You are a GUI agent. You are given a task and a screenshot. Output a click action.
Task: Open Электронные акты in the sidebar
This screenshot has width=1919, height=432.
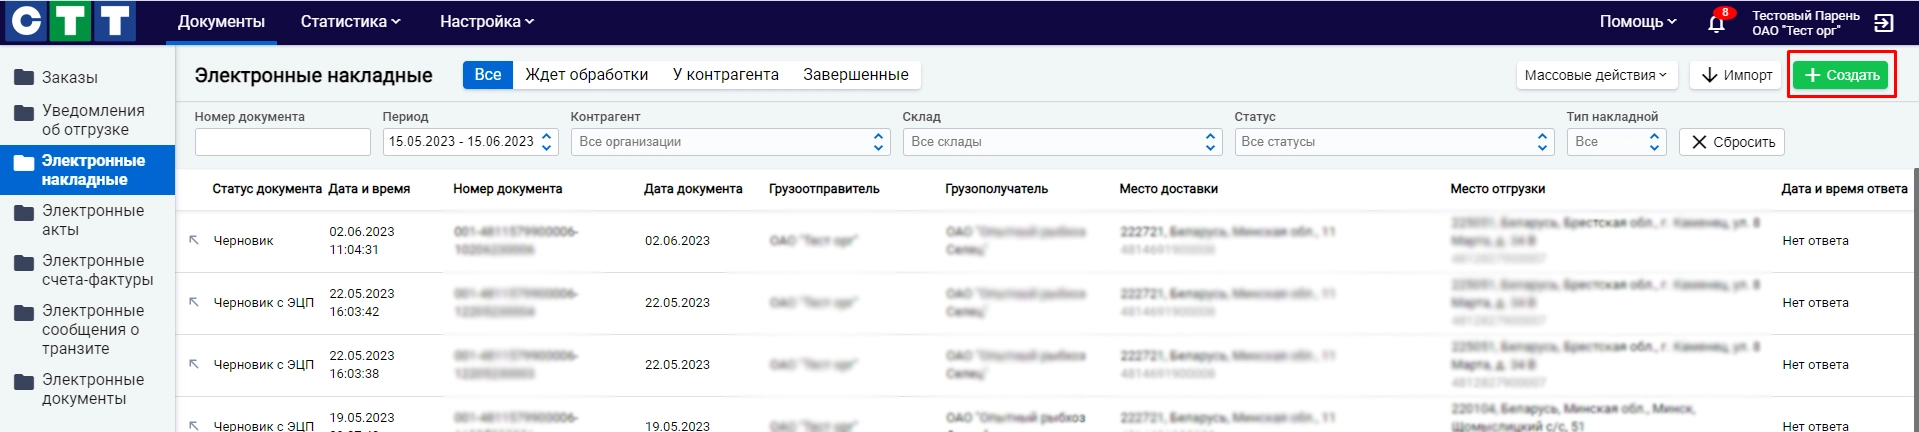click(x=93, y=220)
